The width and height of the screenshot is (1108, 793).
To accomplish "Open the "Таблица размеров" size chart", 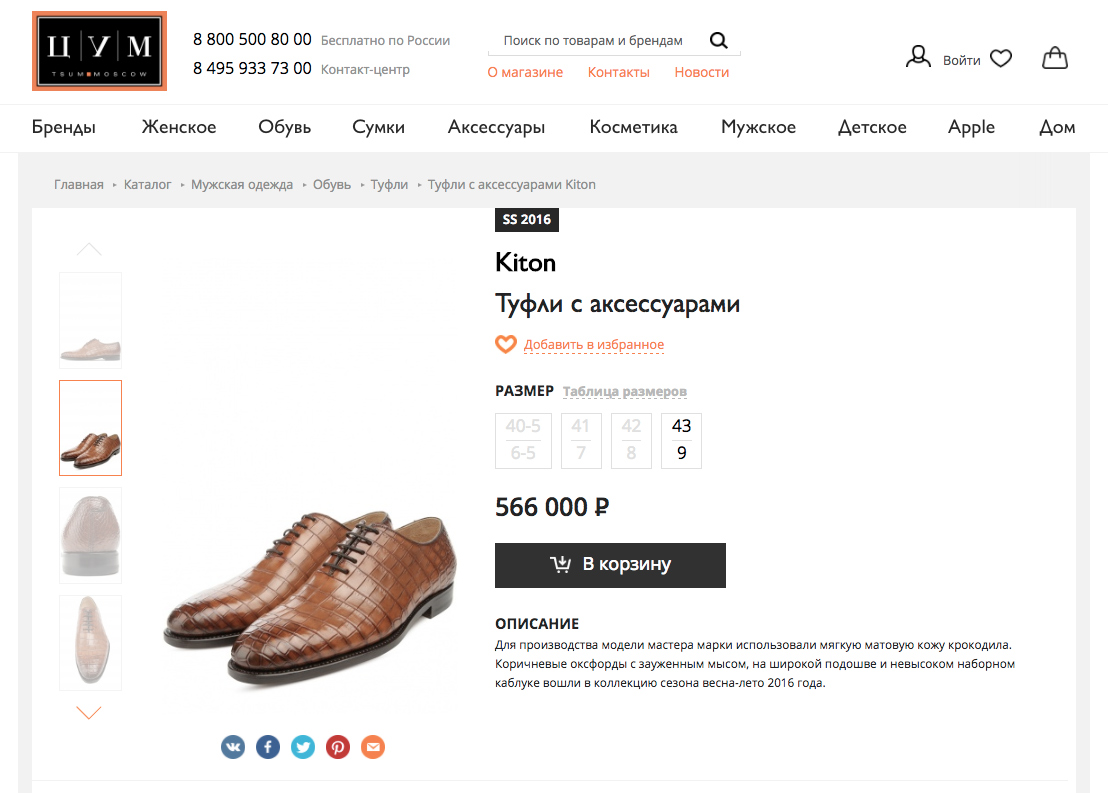I will pyautogui.click(x=625, y=391).
